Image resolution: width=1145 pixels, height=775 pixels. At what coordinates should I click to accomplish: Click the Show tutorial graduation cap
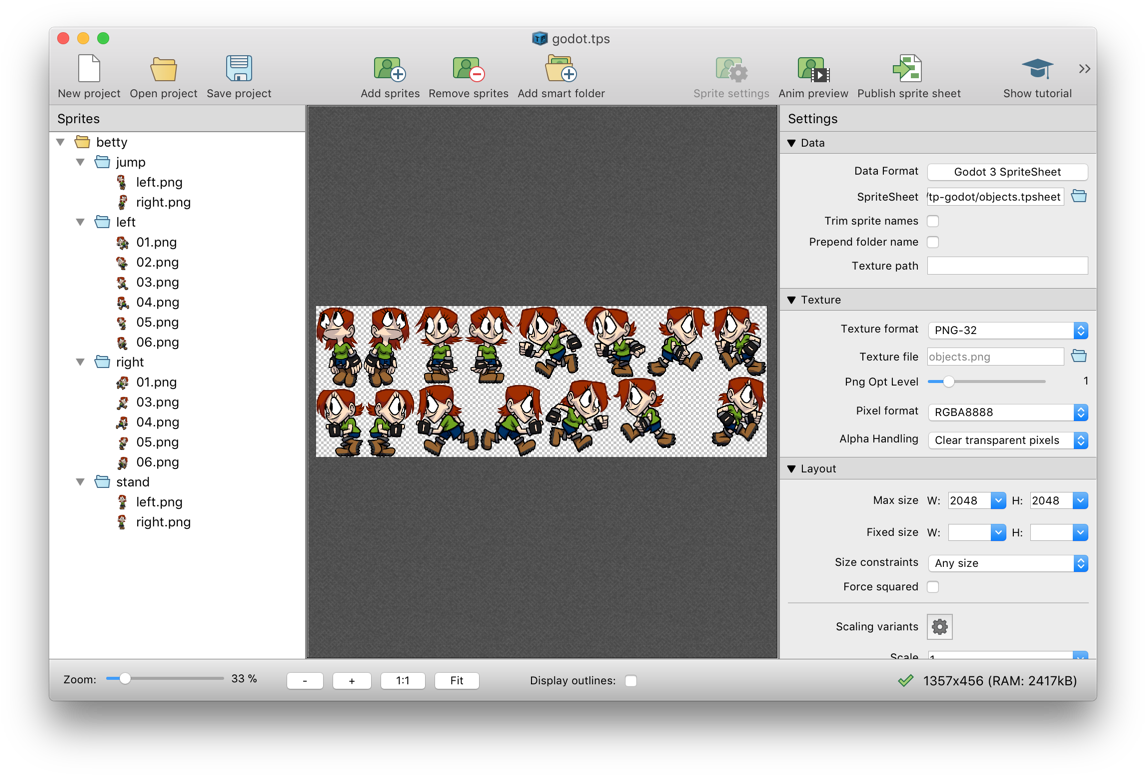(x=1037, y=69)
